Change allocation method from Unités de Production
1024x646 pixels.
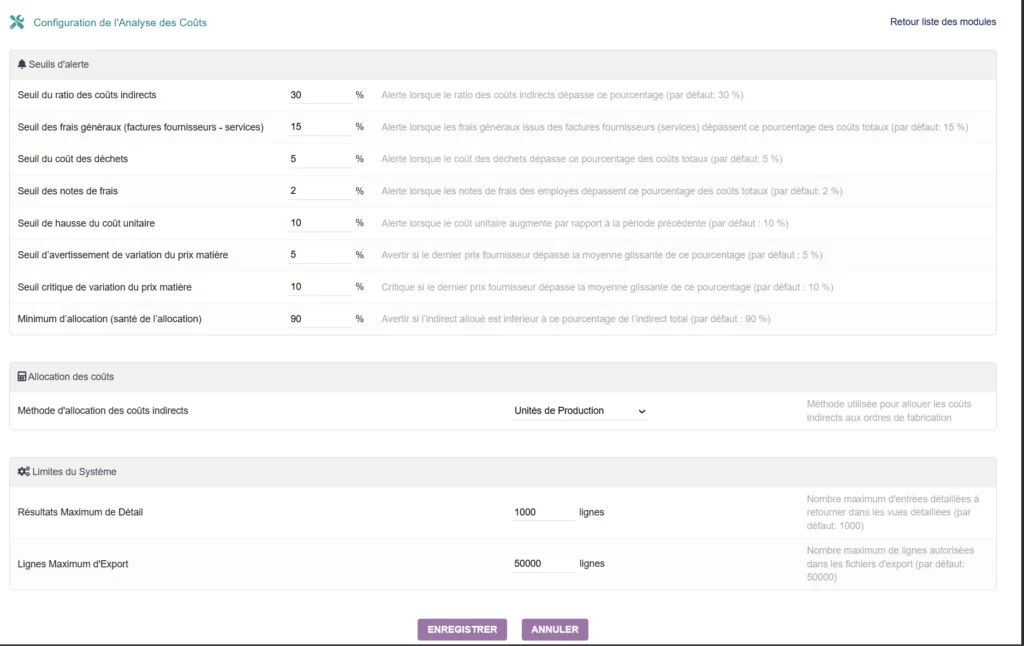(580, 410)
